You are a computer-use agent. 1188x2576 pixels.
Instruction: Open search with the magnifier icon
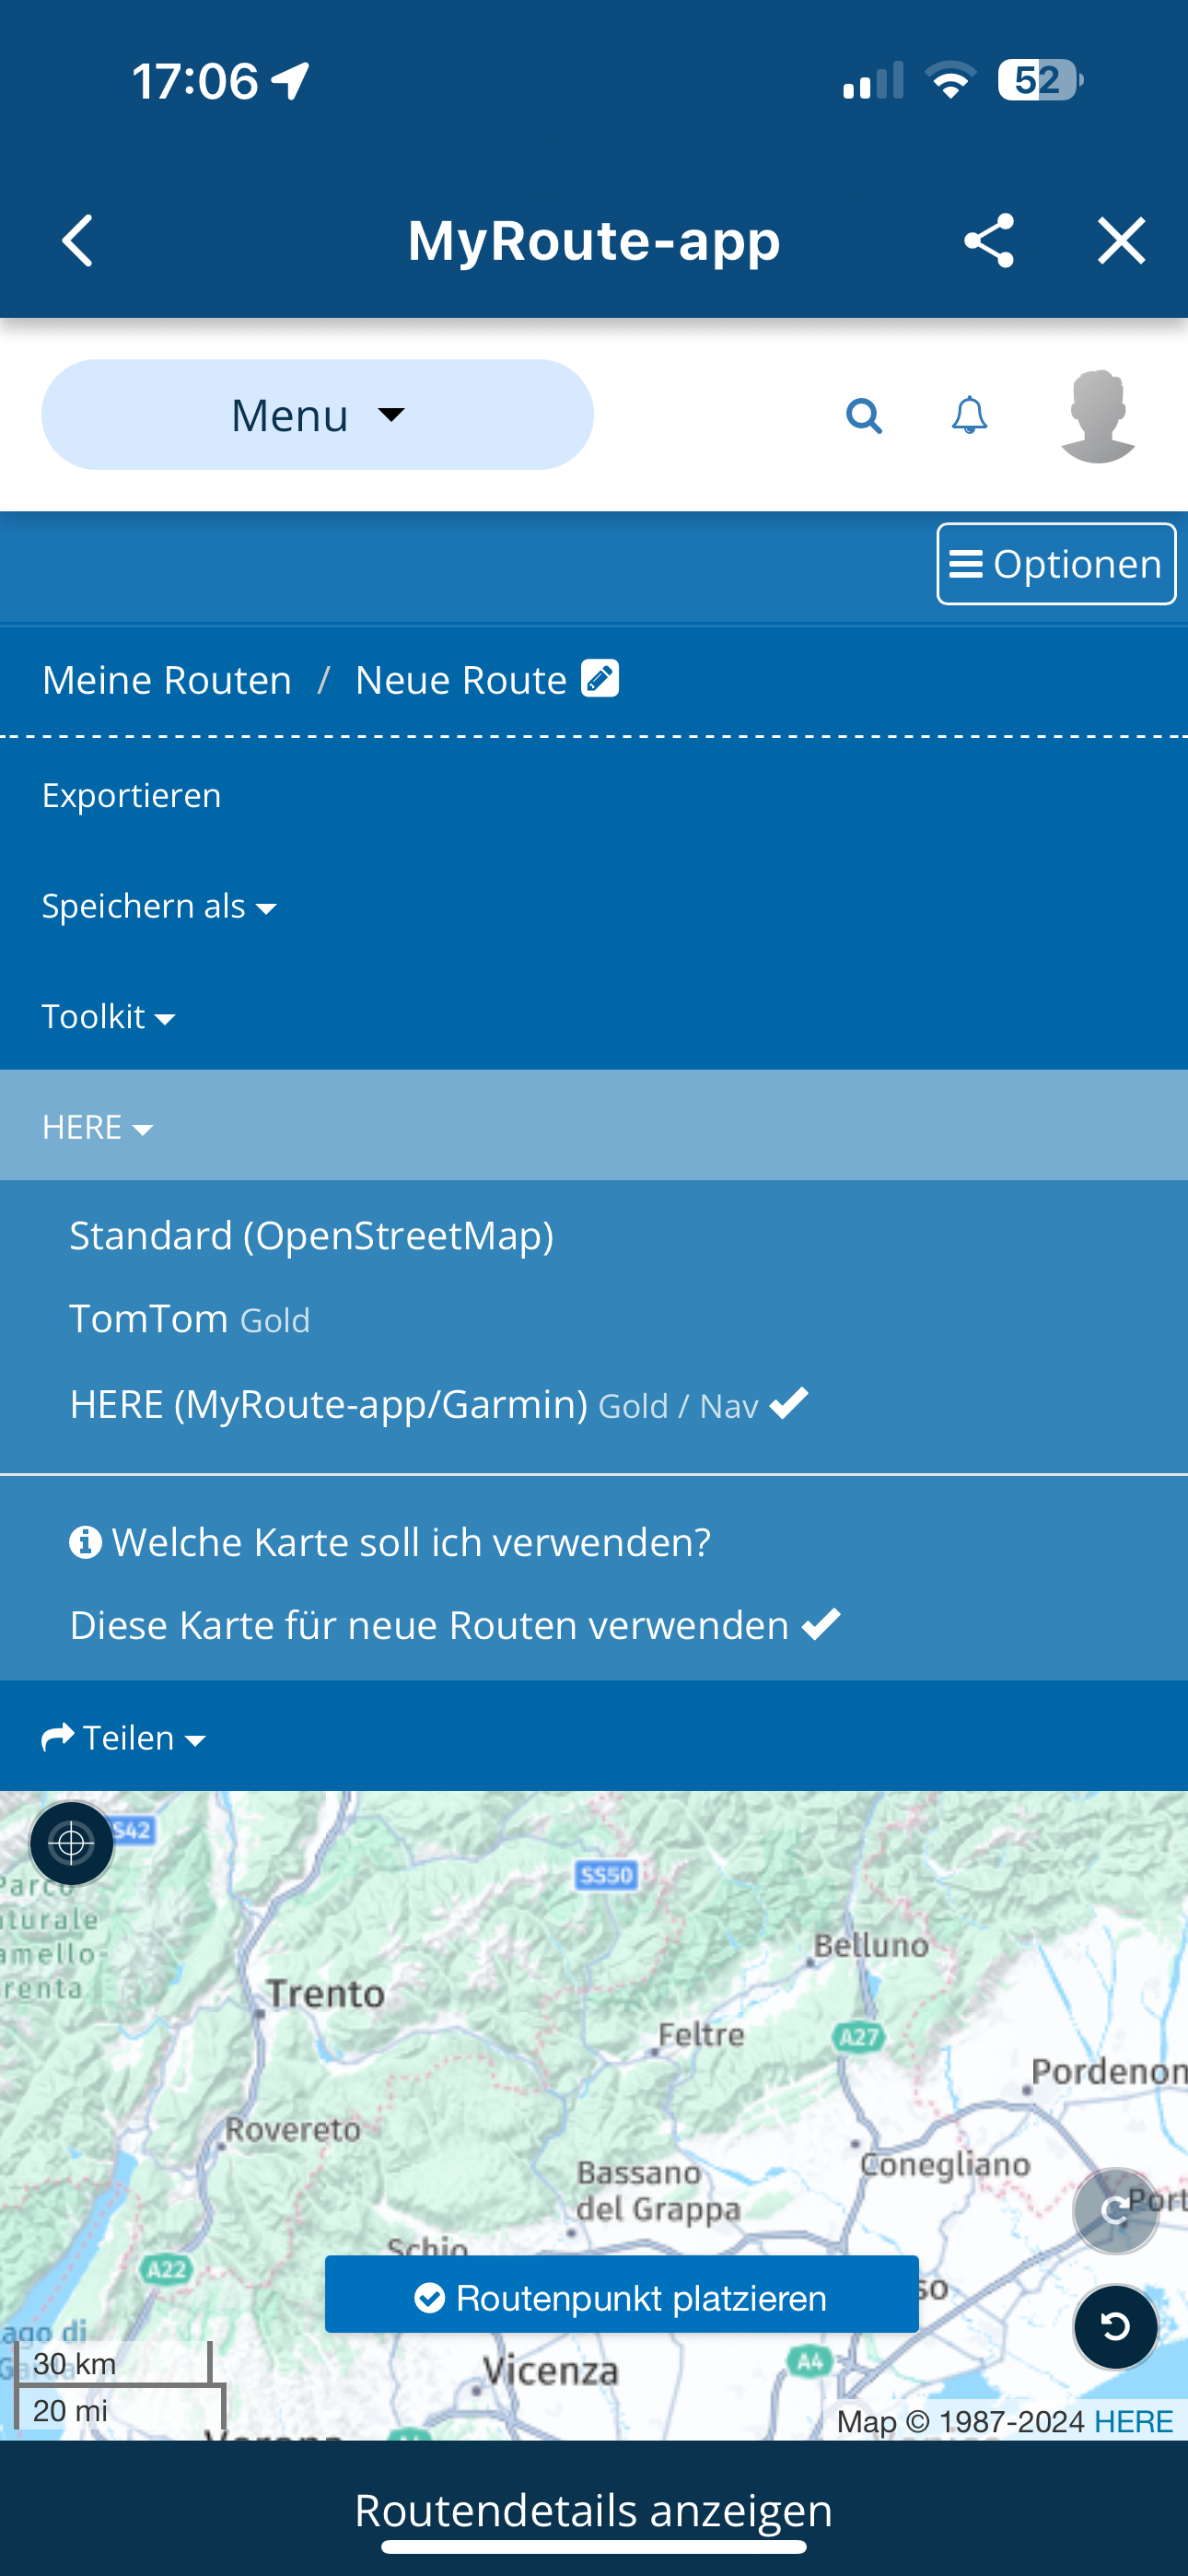[864, 415]
